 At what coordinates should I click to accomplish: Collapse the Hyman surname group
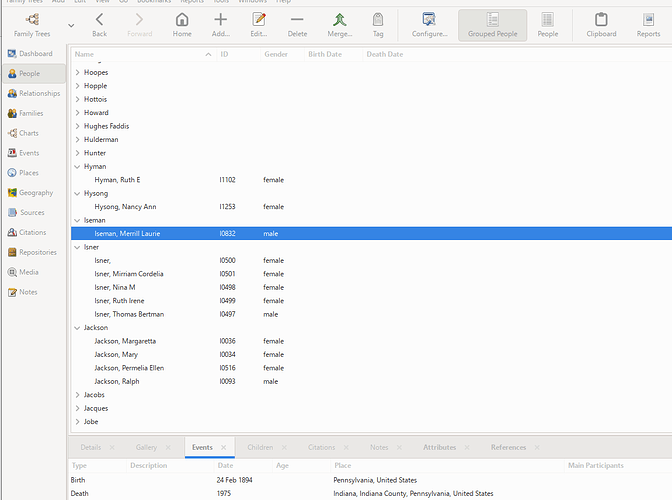click(x=78, y=166)
